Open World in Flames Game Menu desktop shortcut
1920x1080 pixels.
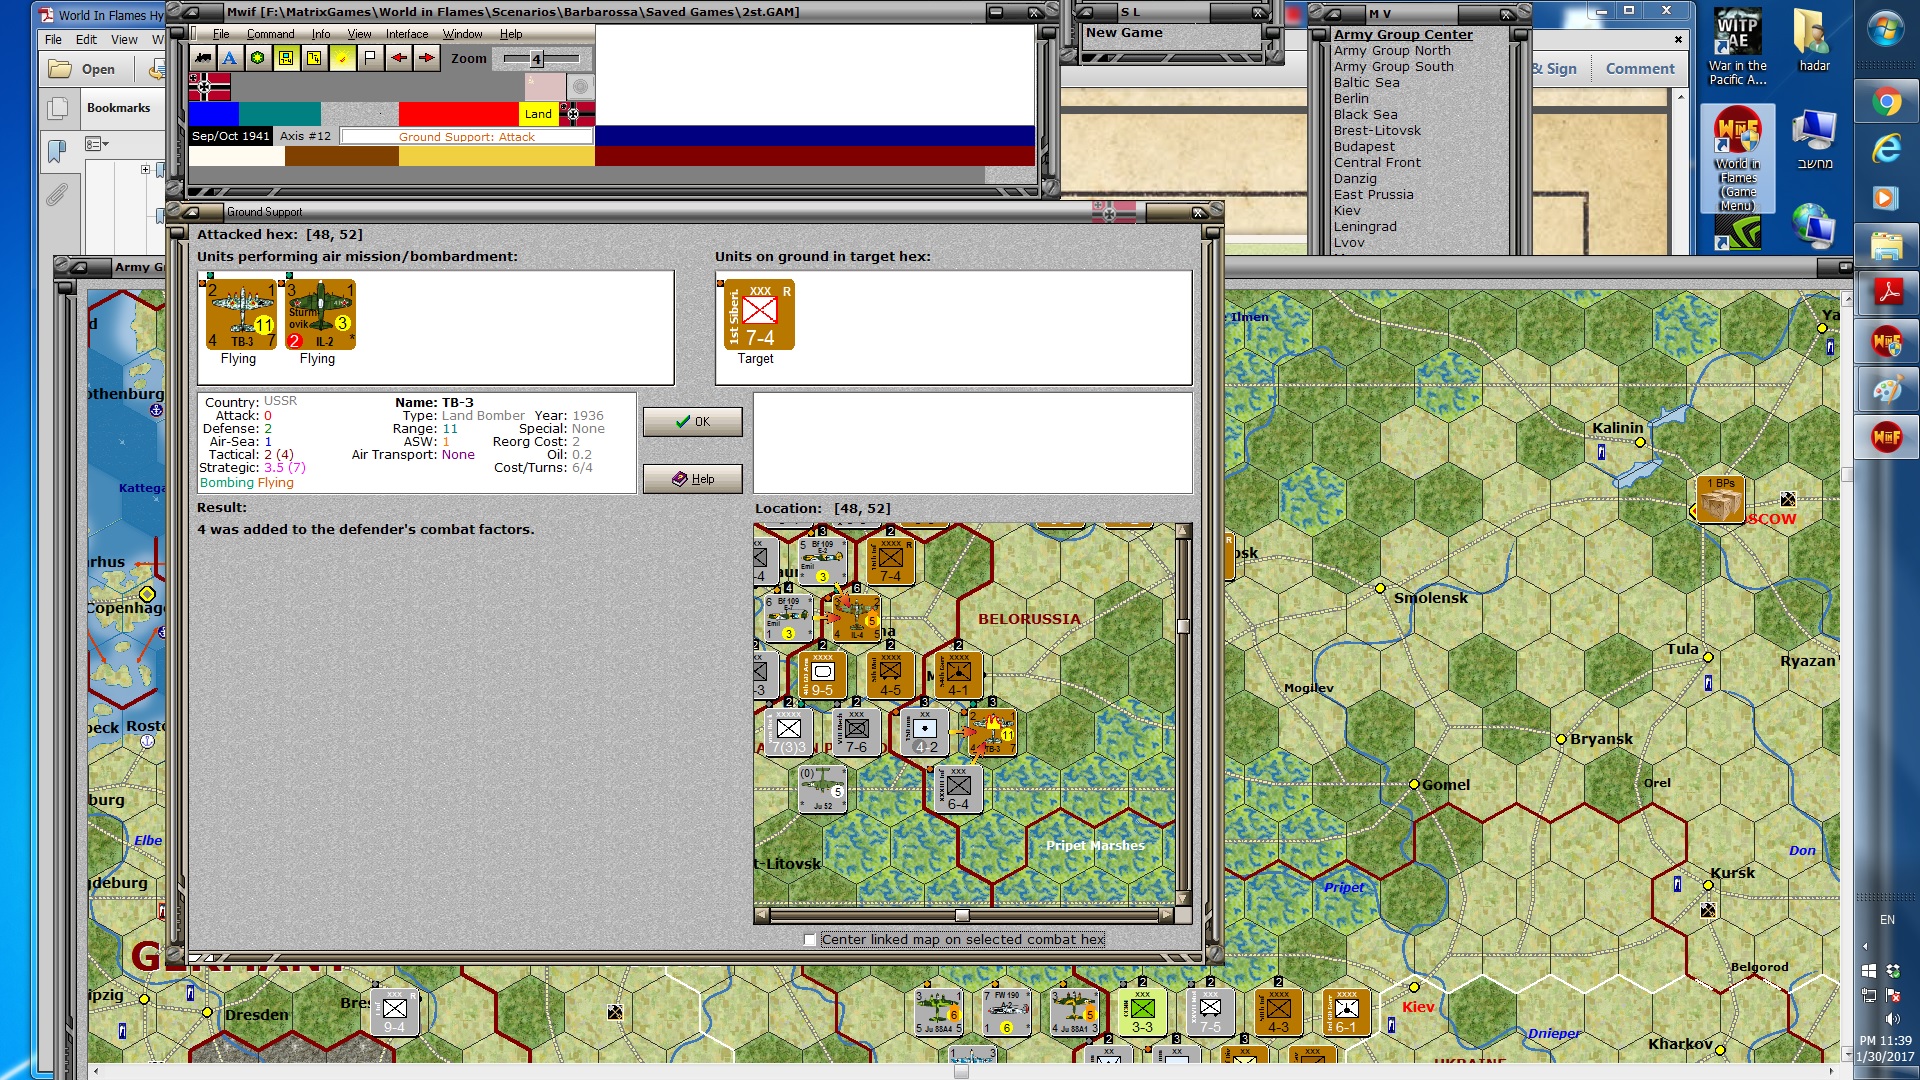pos(1738,160)
